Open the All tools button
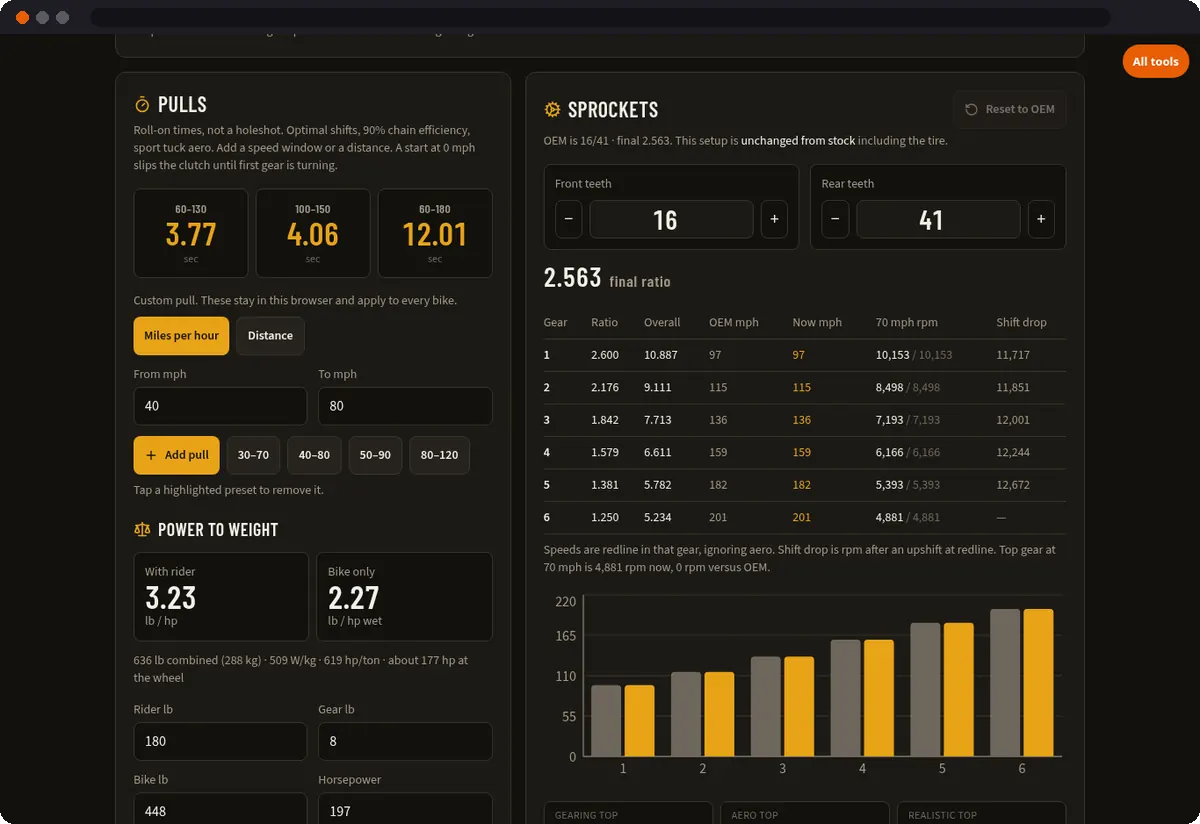The width and height of the screenshot is (1200, 824). [x=1155, y=61]
